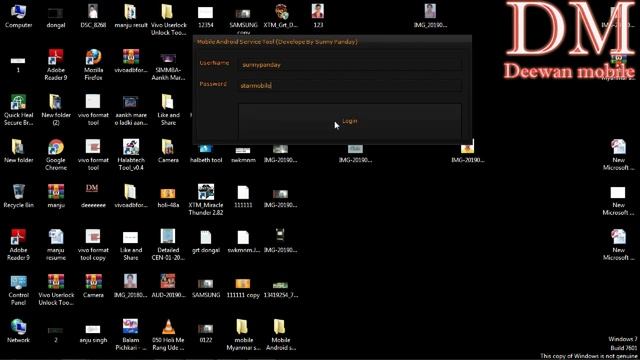Select the Detailed CEN-01-20... file
Image resolution: width=640 pixels, height=360 pixels.
tap(168, 245)
